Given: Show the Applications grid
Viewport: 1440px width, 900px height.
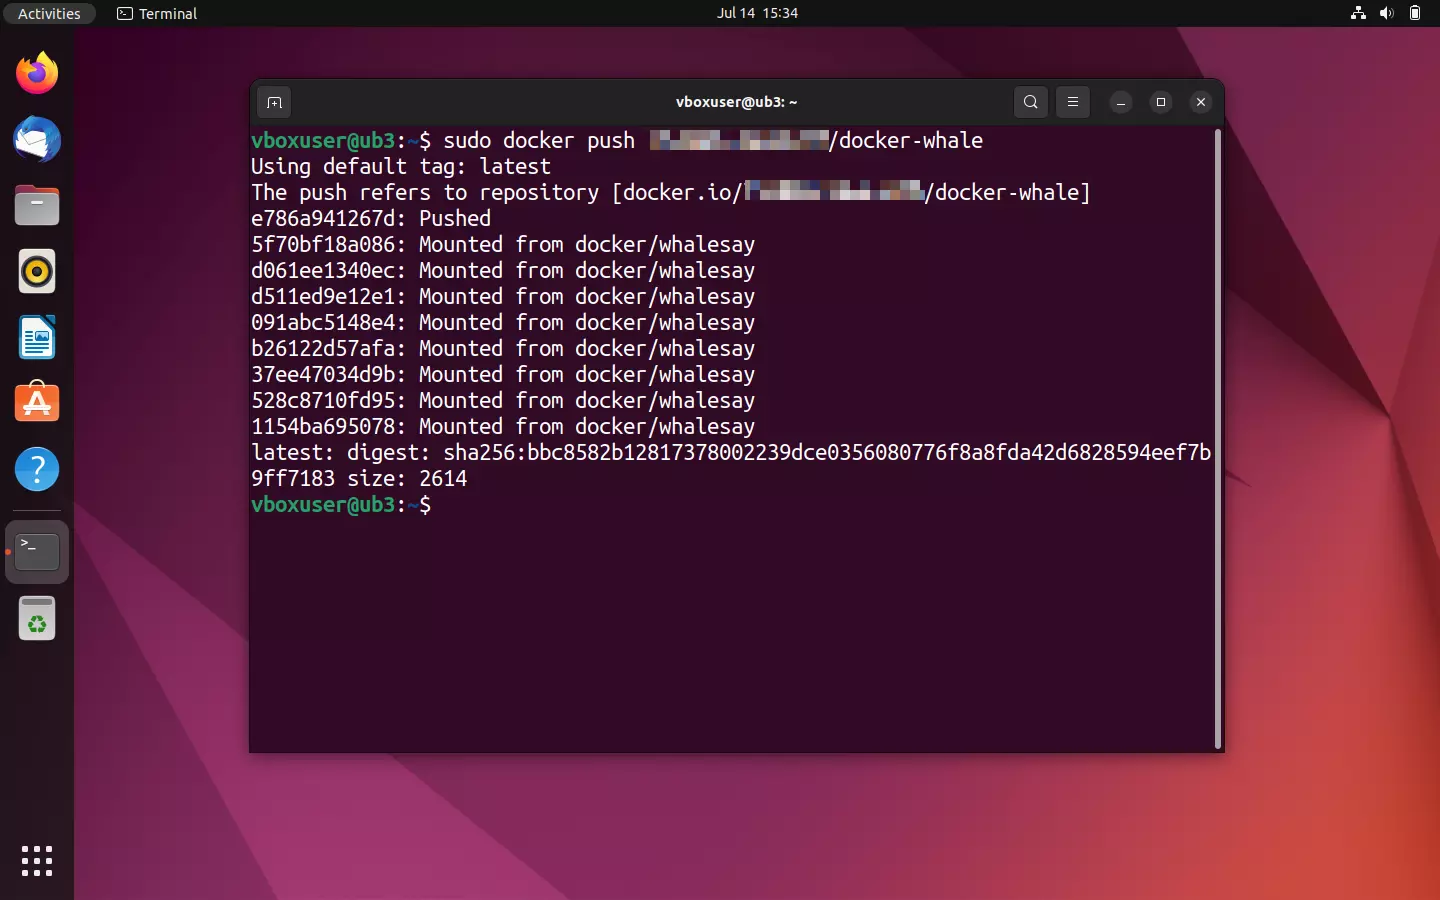Looking at the screenshot, I should [x=36, y=861].
